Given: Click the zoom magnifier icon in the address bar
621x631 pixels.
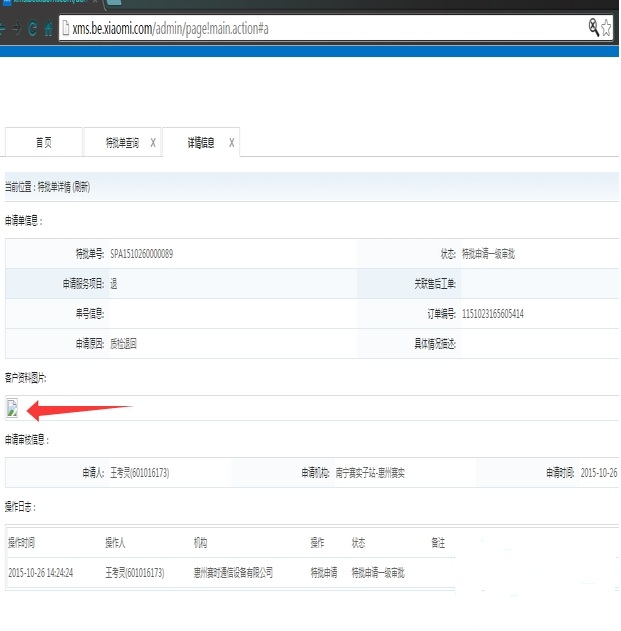Looking at the screenshot, I should 593,27.
